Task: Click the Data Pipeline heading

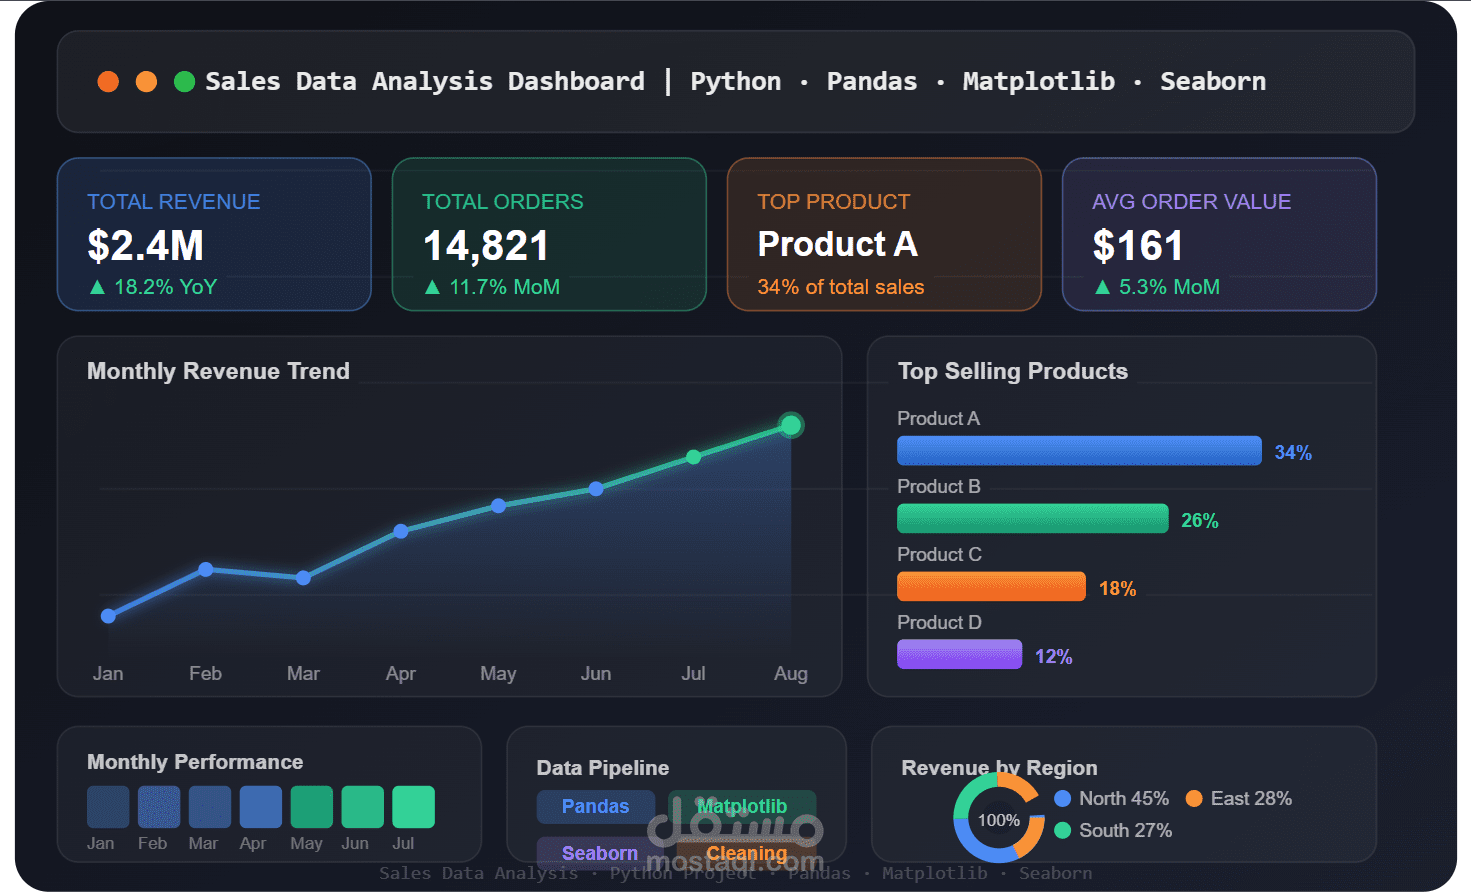Action: click(603, 768)
